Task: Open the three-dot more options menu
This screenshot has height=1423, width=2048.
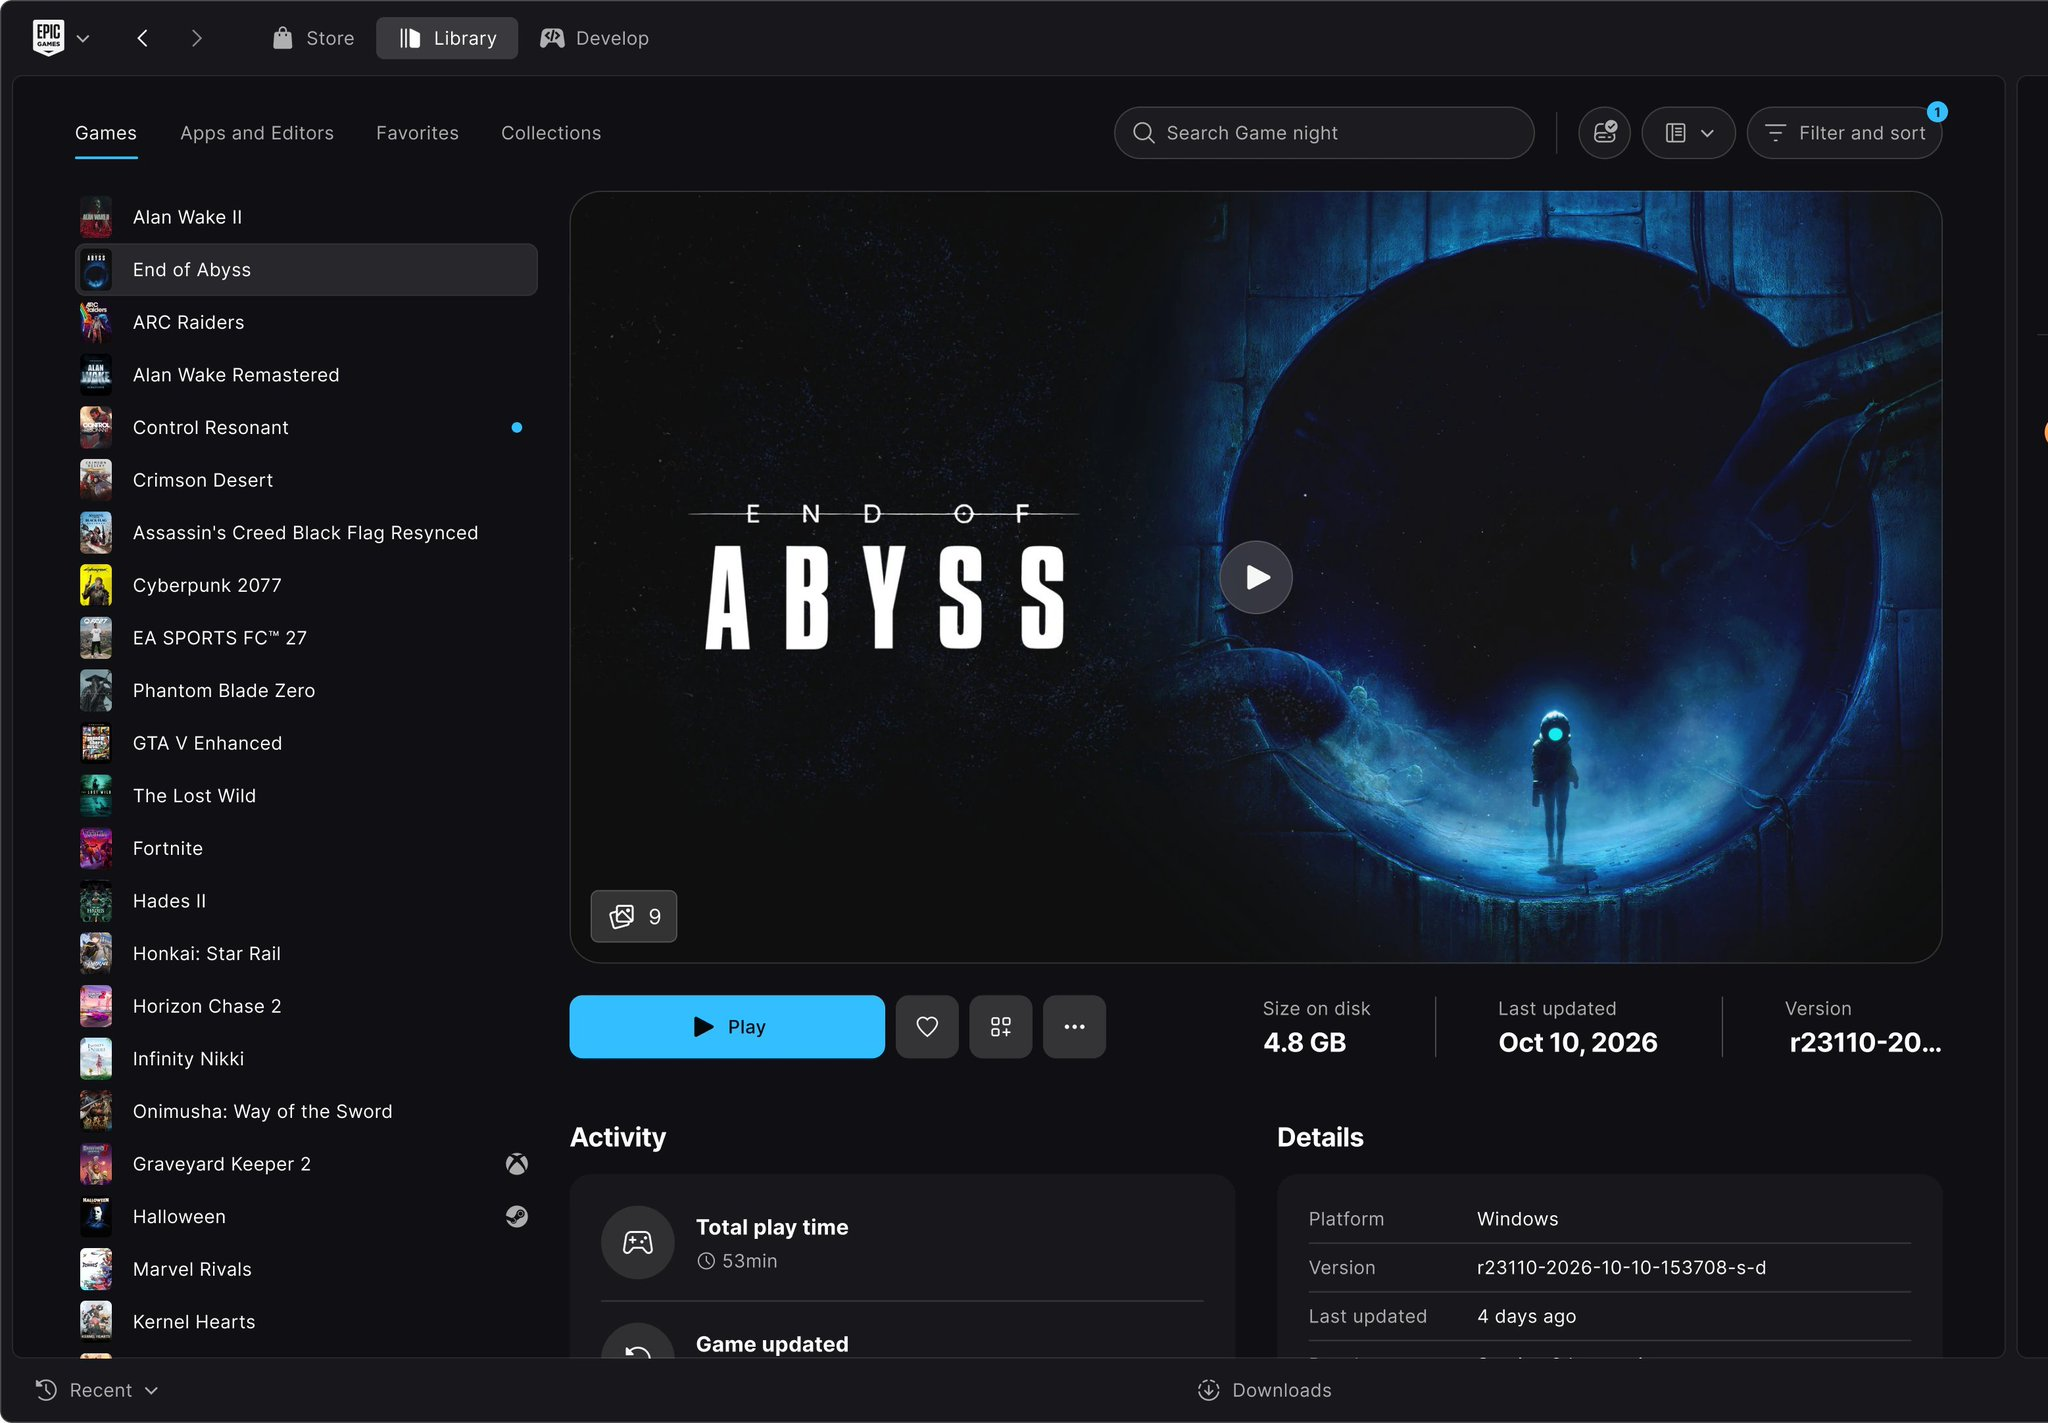Action: [x=1074, y=1027]
